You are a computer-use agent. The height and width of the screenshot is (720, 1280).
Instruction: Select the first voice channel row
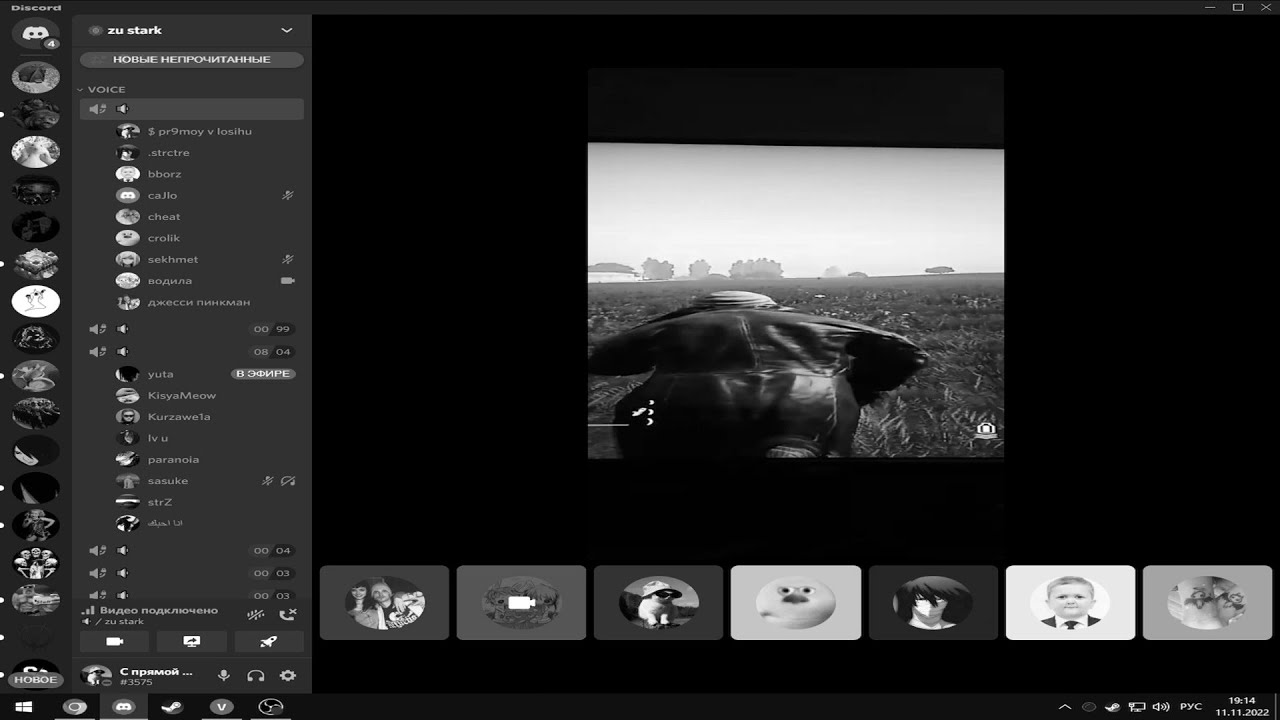tap(192, 109)
